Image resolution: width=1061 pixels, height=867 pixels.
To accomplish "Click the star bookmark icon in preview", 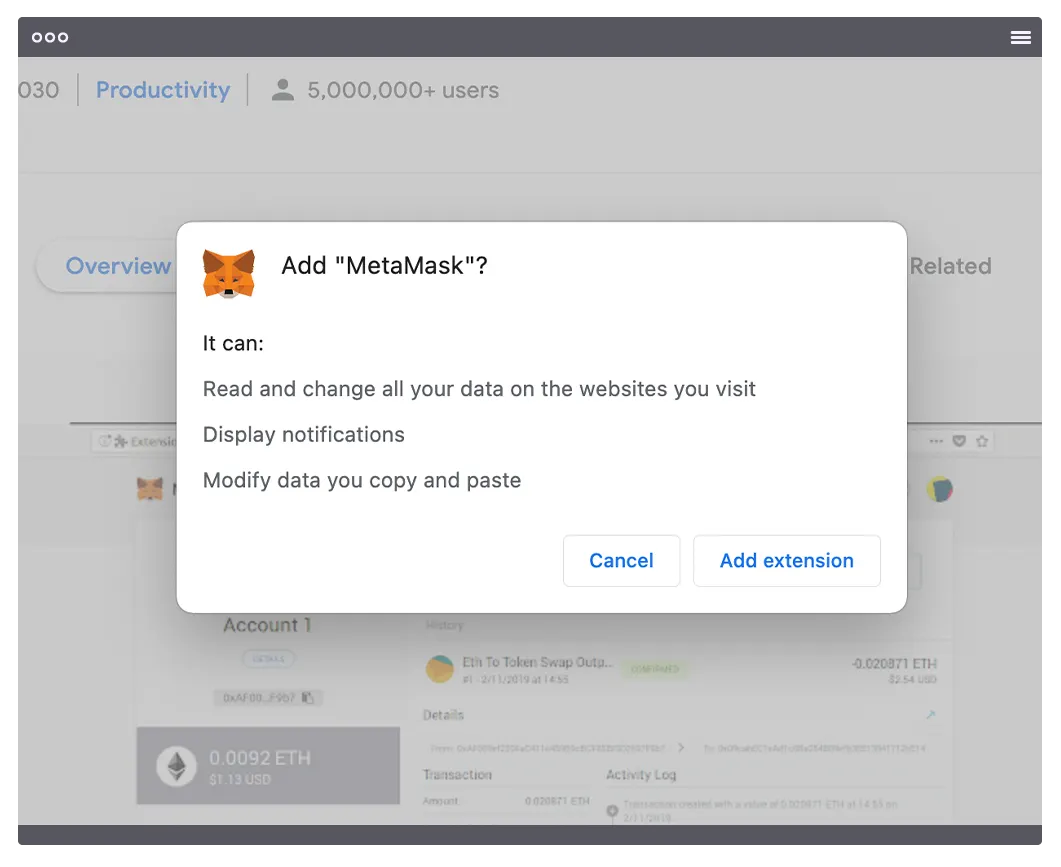I will pos(982,441).
